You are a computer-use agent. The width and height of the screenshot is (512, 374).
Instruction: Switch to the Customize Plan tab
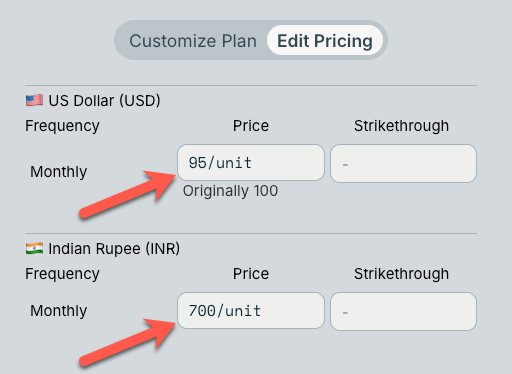click(x=193, y=41)
